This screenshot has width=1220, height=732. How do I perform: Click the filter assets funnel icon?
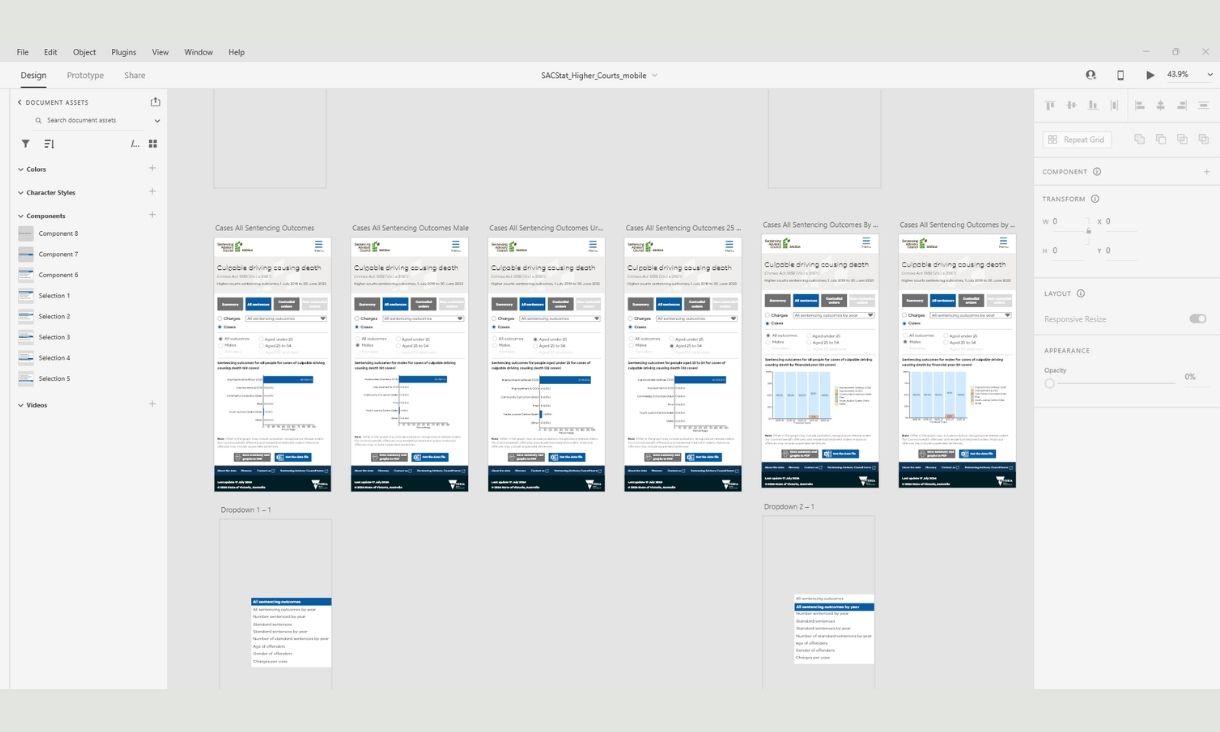tap(25, 144)
